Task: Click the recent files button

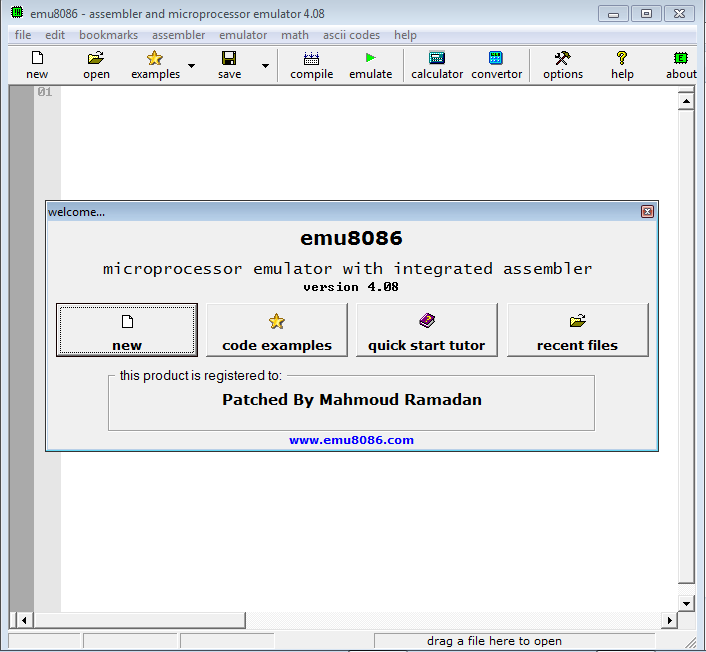Action: (577, 330)
